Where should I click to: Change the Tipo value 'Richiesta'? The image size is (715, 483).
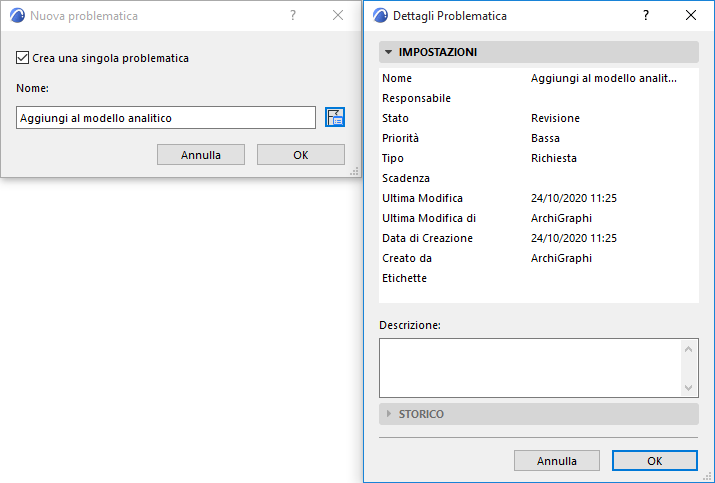[553, 158]
